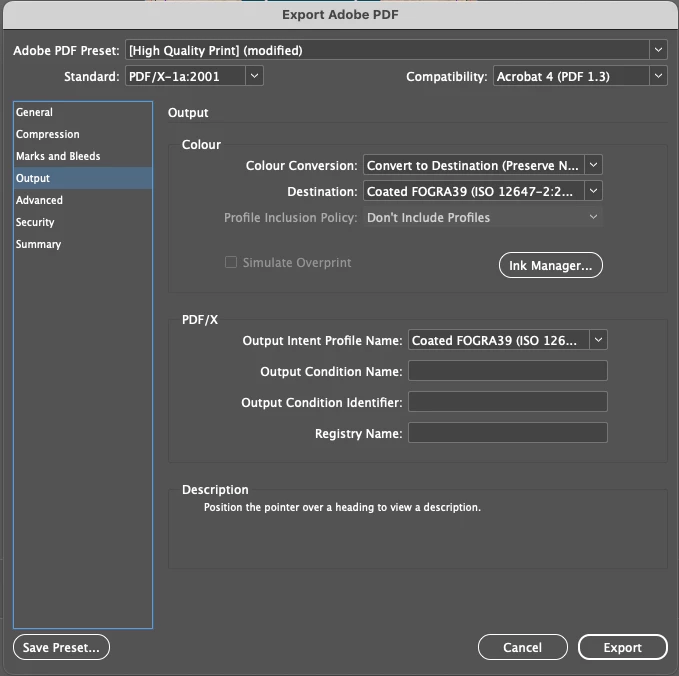Screen dimensions: 679x676
Task: Click the Cancel button
Action: click(523, 647)
